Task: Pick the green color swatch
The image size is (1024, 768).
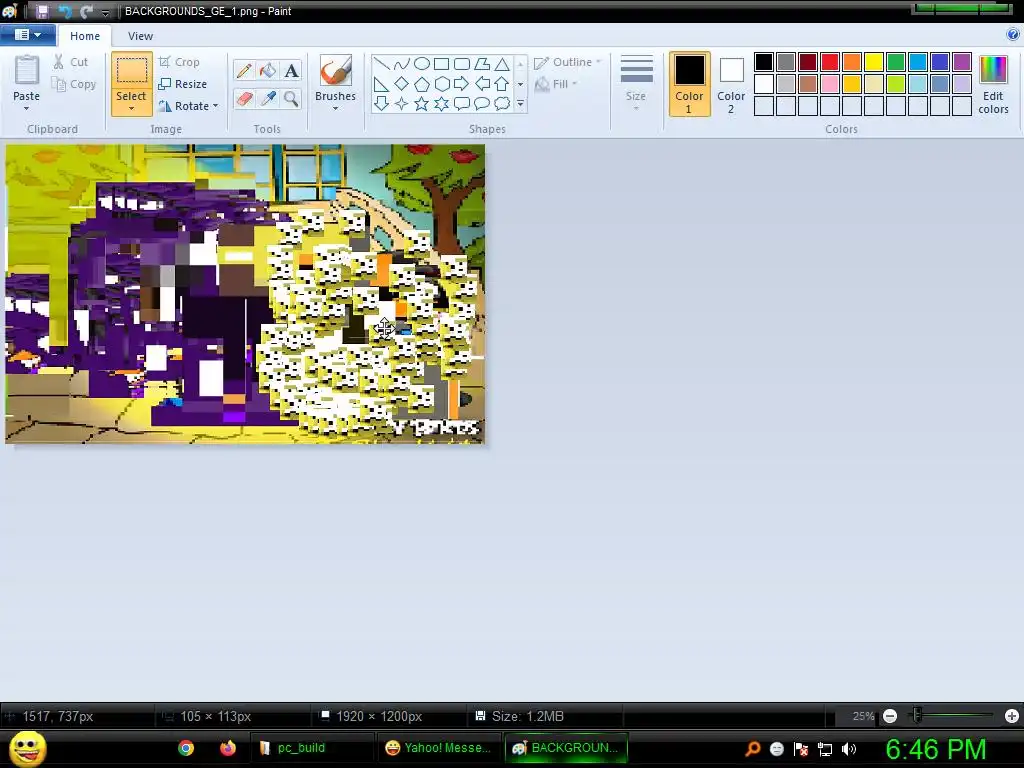Action: click(896, 62)
